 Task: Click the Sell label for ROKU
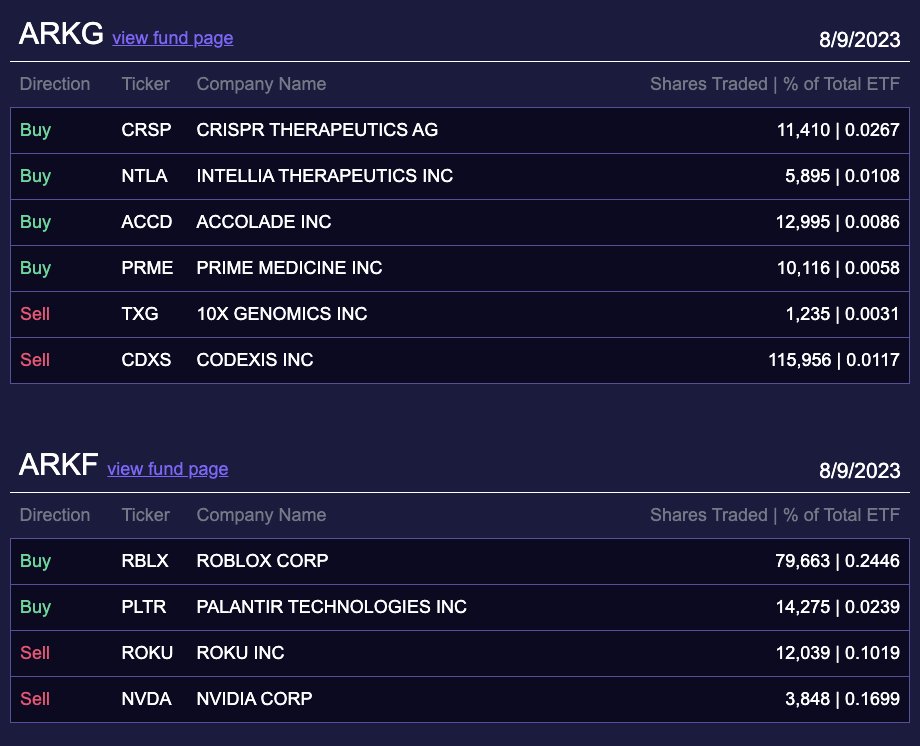[x=34, y=653]
